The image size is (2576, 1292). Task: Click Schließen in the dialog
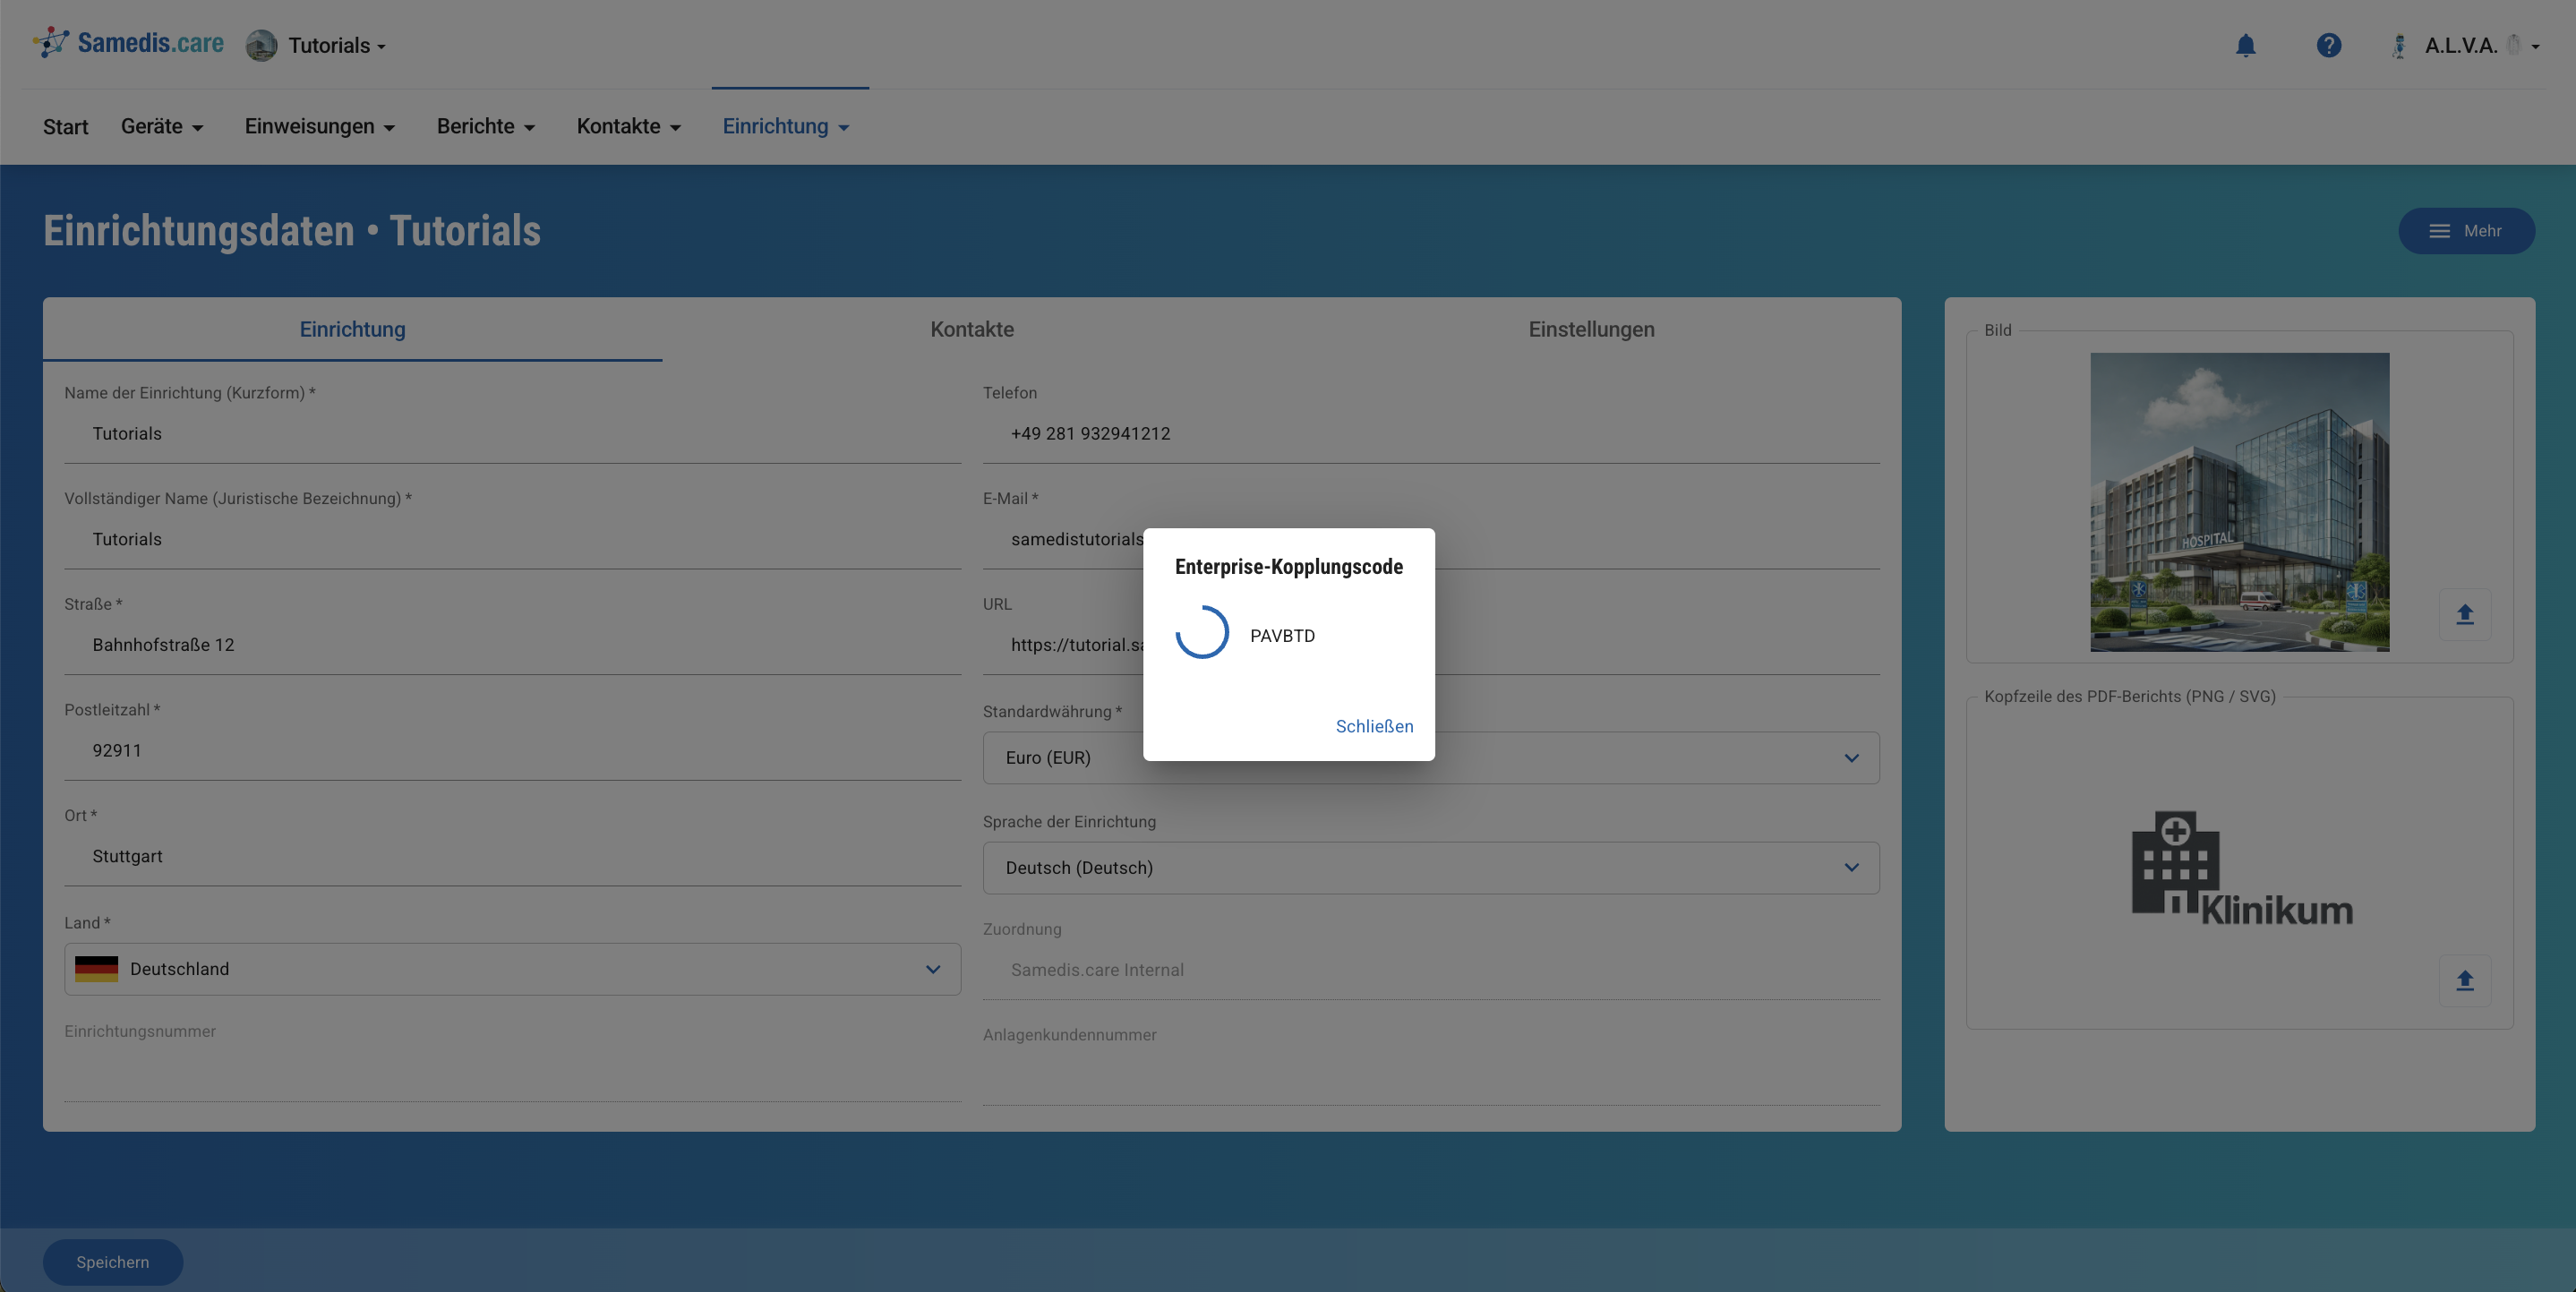click(1374, 726)
